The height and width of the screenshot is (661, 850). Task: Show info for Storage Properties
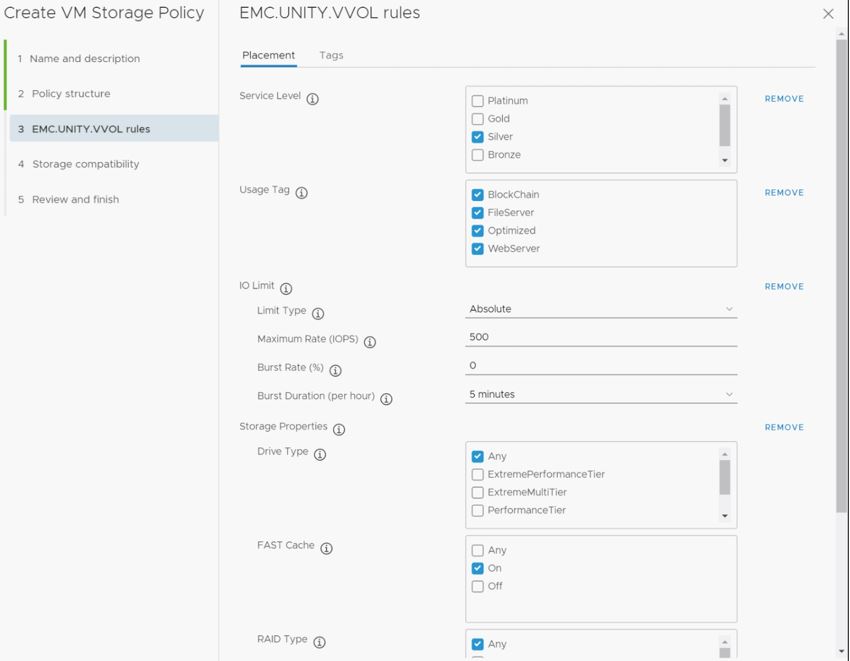point(339,430)
